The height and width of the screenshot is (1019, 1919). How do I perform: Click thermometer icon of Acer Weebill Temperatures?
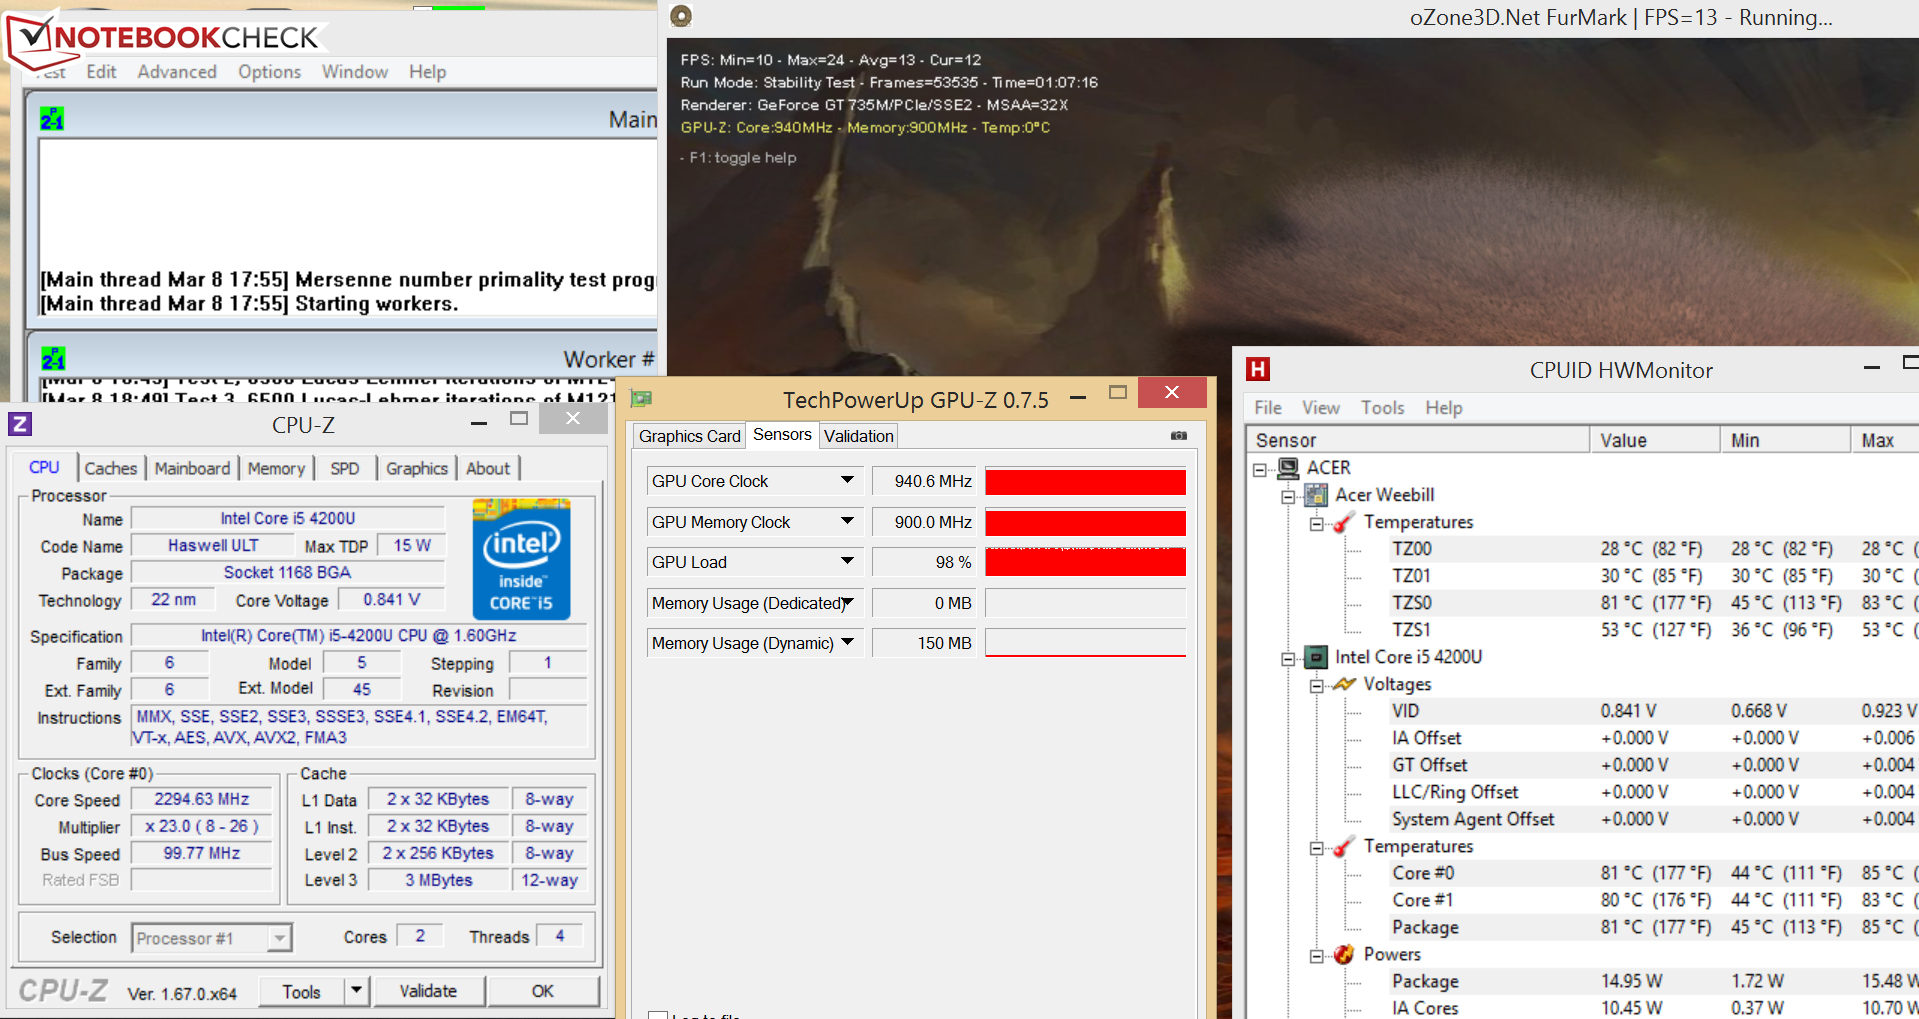[x=1344, y=522]
